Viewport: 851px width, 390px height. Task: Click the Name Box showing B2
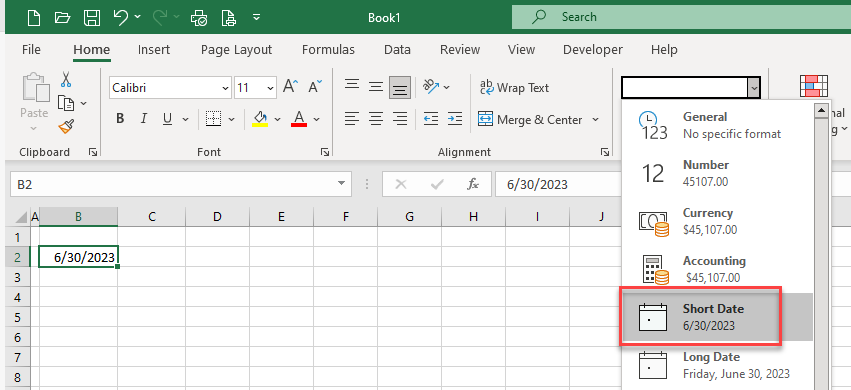click(x=181, y=184)
